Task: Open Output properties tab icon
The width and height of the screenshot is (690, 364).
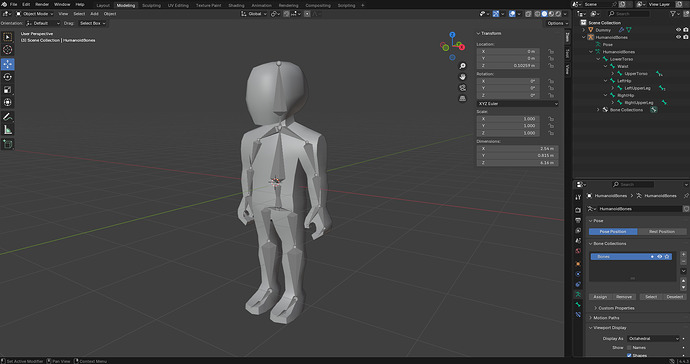Action: click(x=578, y=220)
